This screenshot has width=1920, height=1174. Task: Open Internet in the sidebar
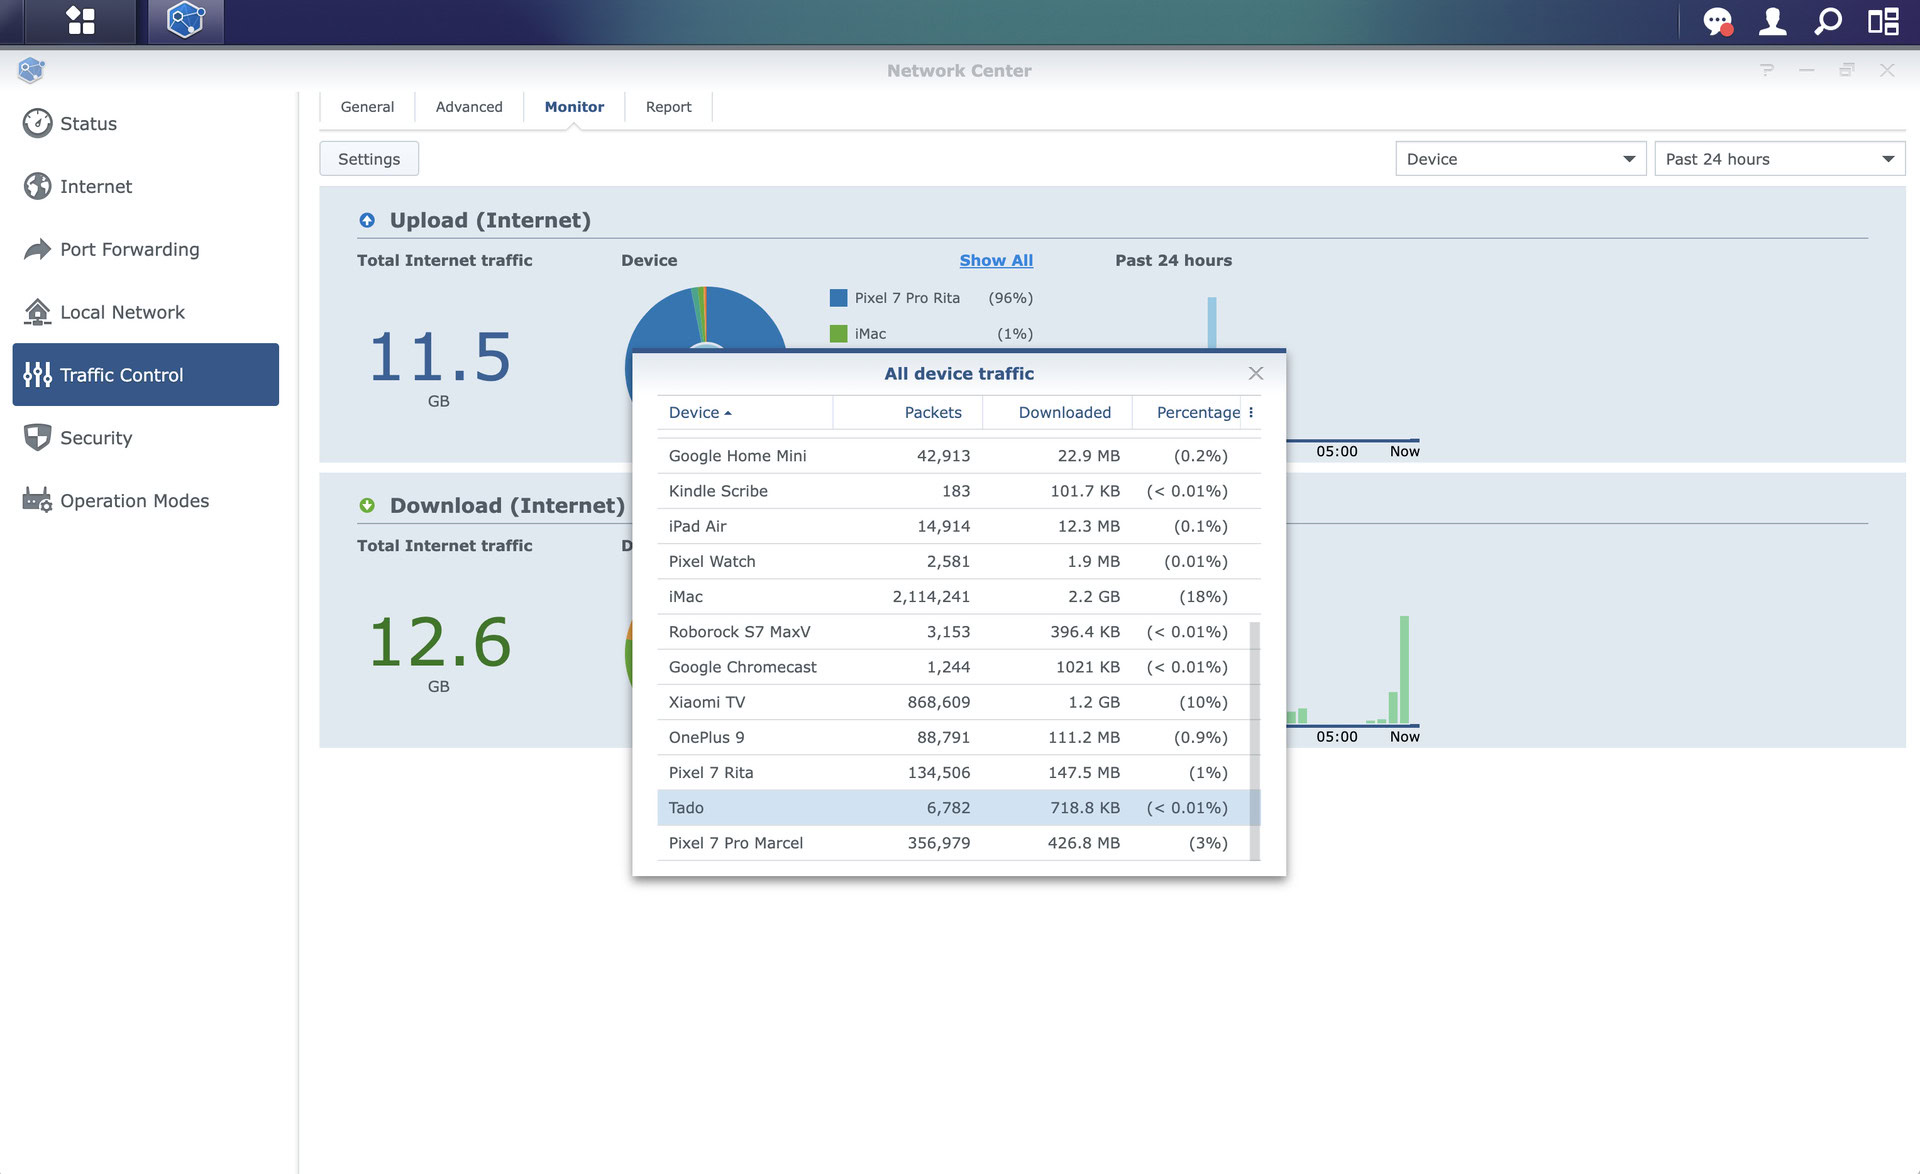(146, 186)
